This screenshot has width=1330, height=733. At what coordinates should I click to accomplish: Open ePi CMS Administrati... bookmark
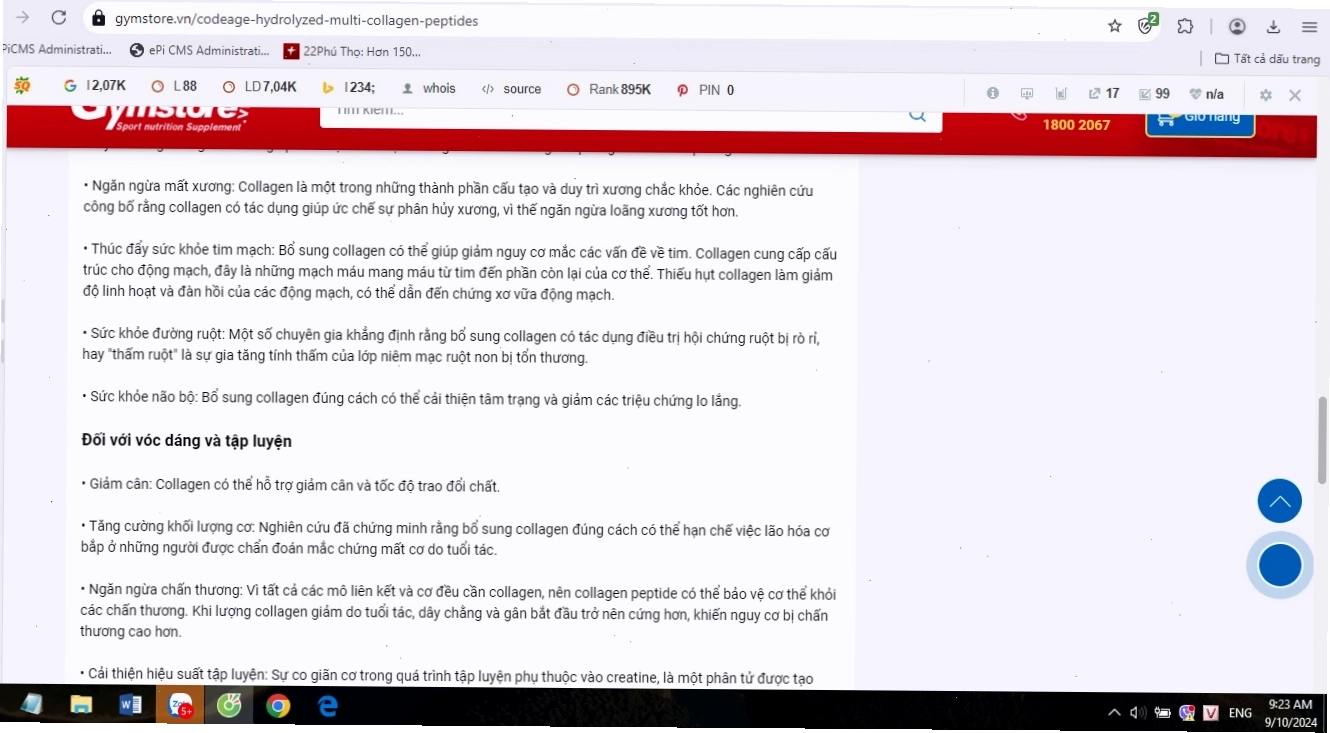pos(200,51)
